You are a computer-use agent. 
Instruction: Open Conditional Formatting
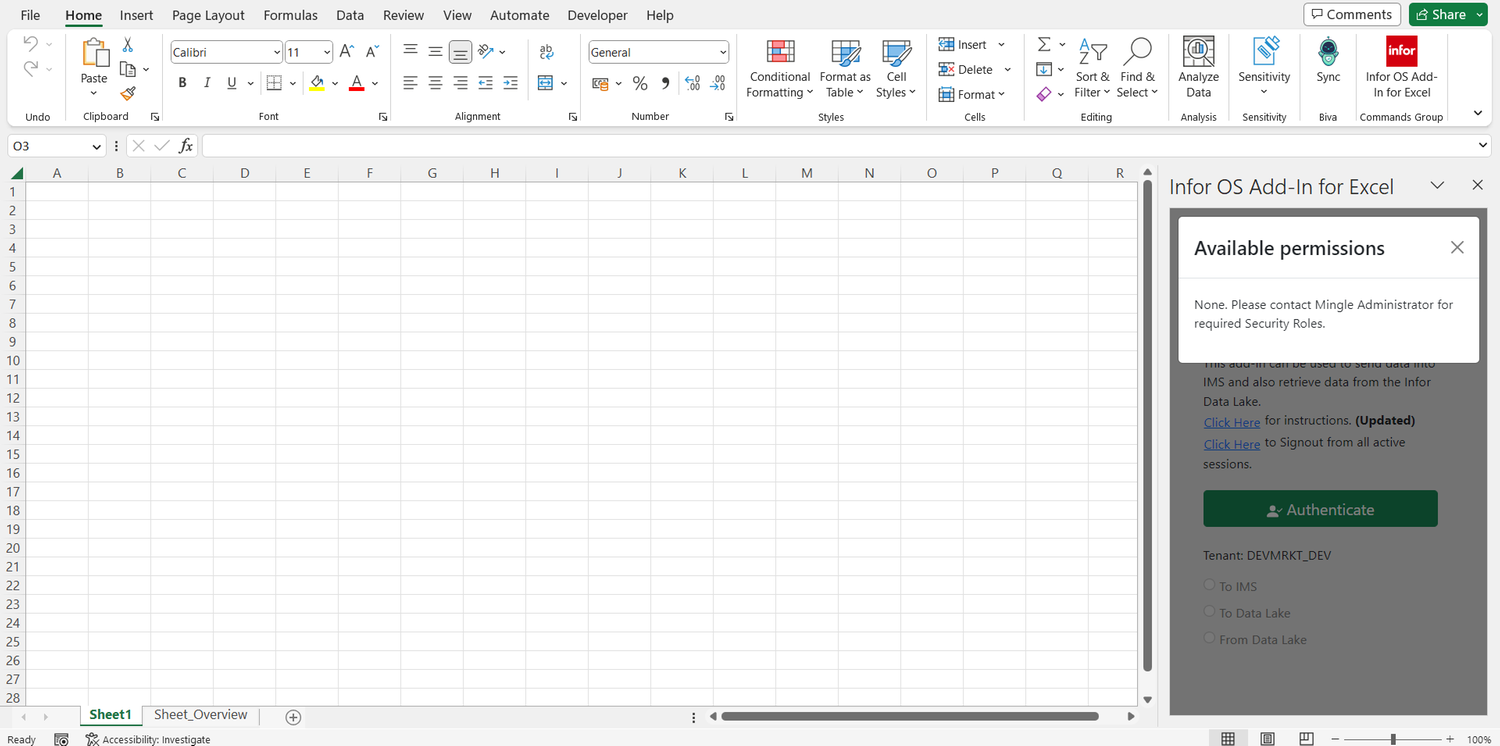(x=779, y=67)
